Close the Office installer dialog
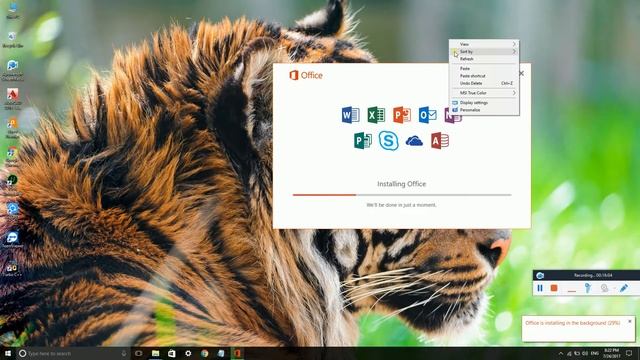Screen dimensions: 640x360 521,73
